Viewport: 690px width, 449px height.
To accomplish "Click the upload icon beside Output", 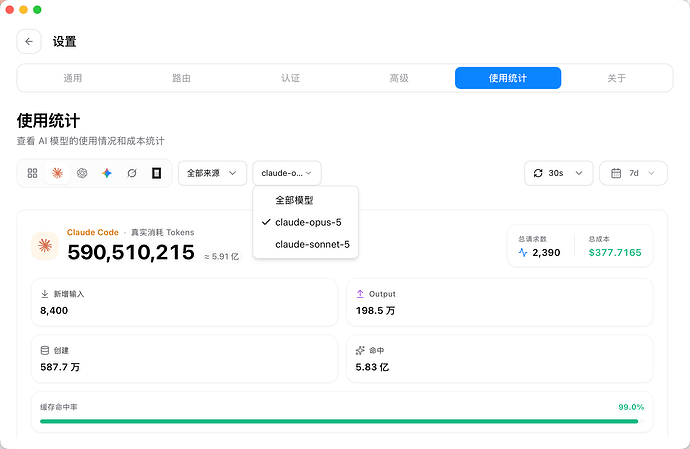I will [x=360, y=294].
